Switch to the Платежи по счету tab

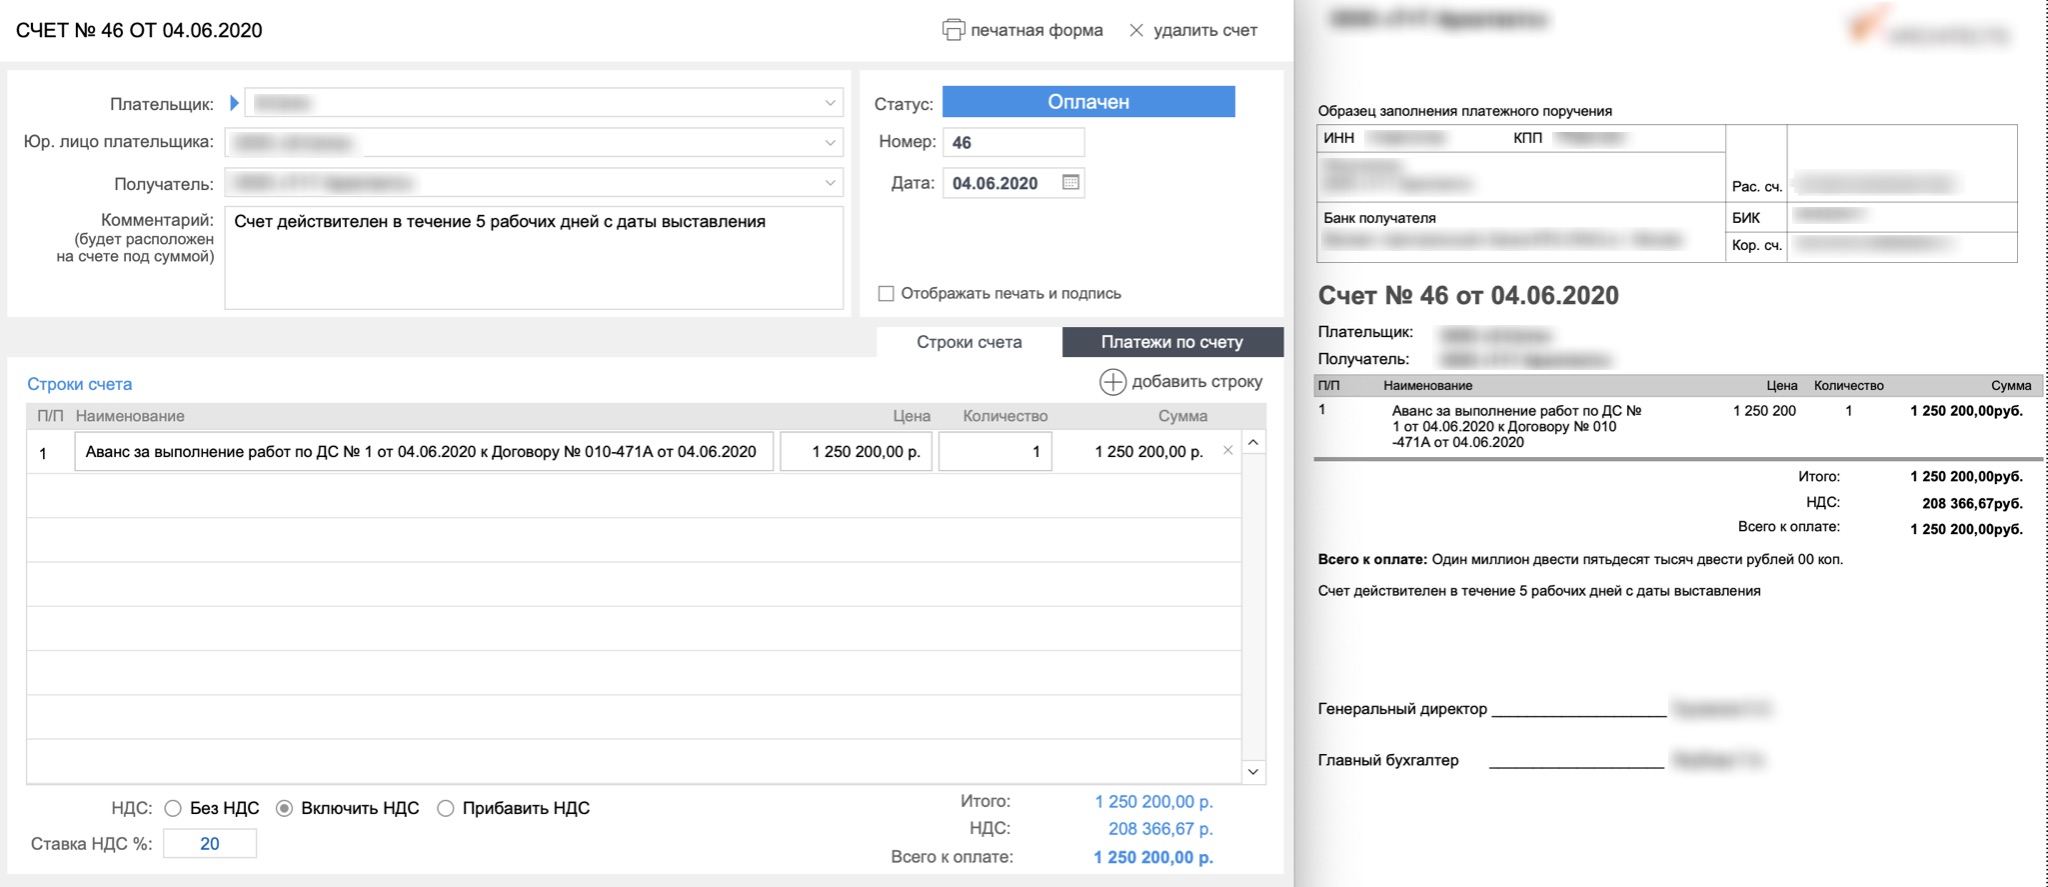(1172, 342)
